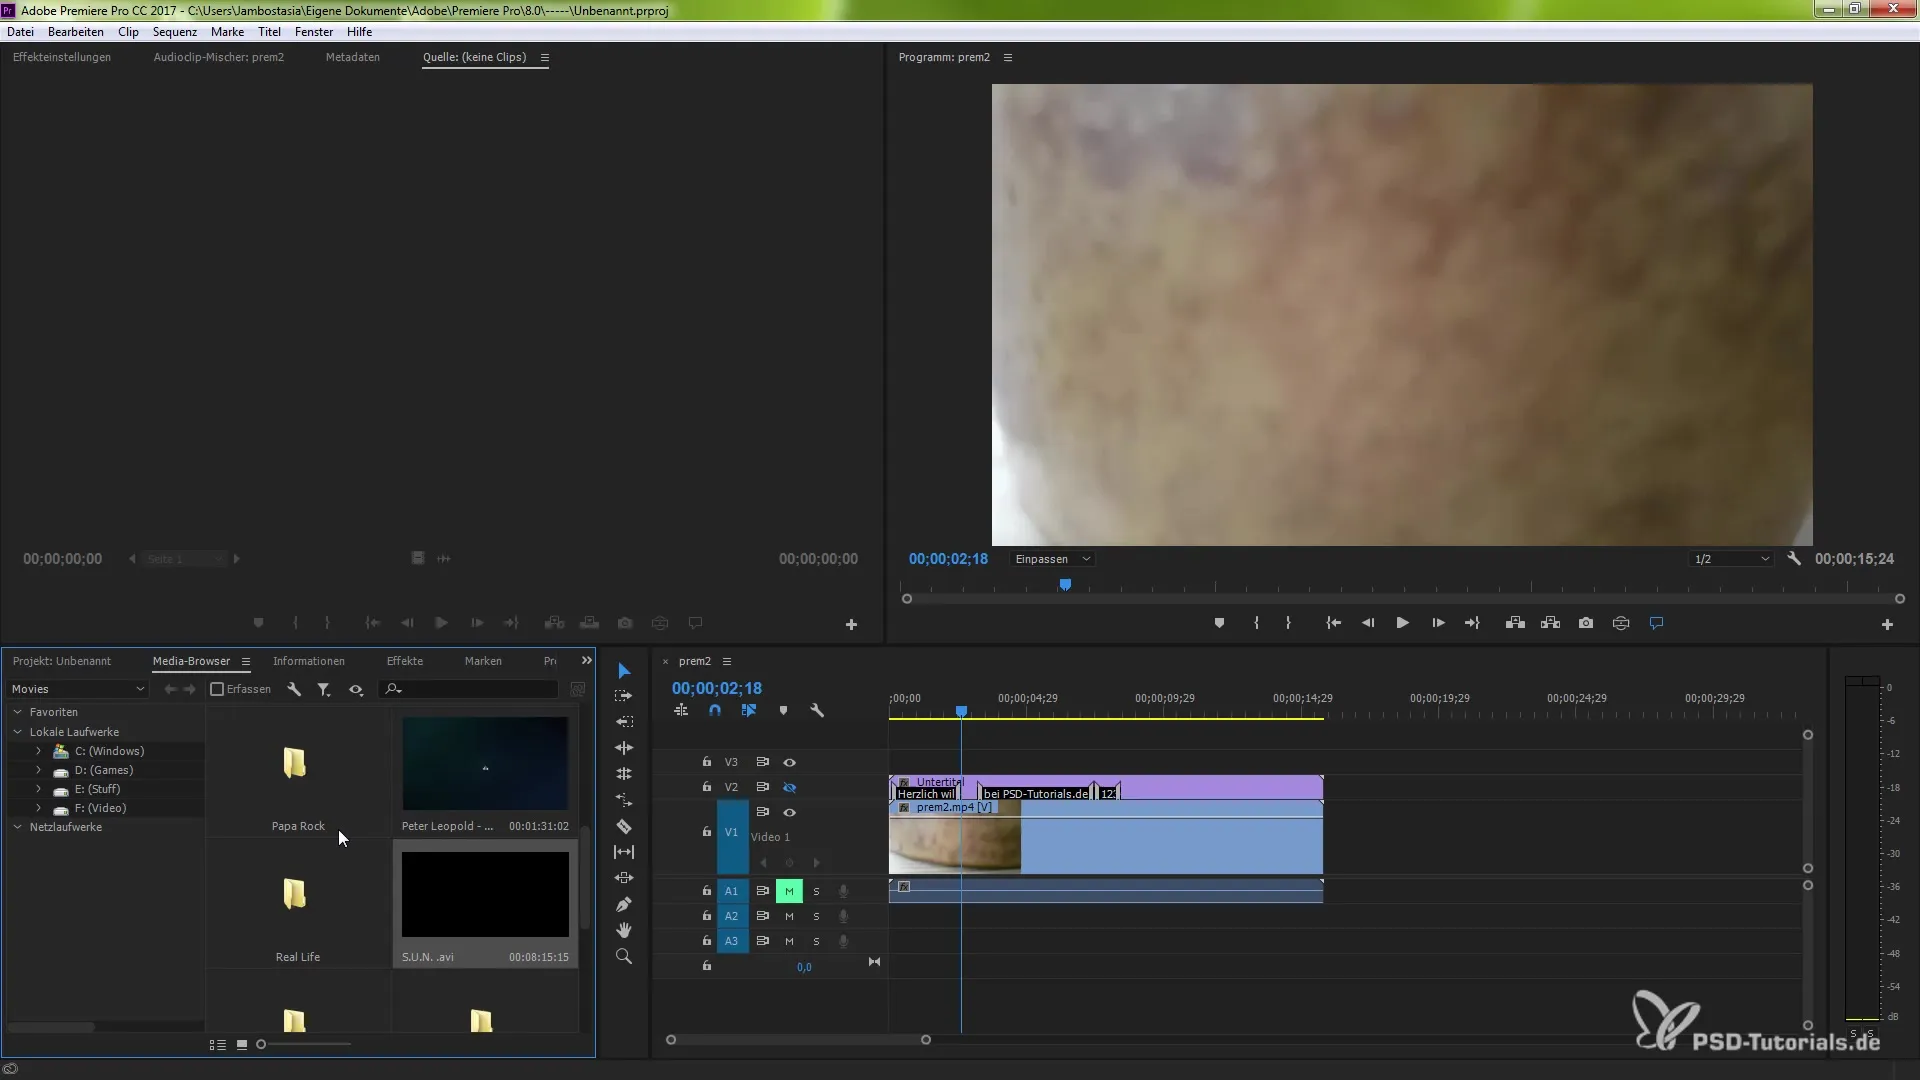Viewport: 1920px width, 1080px height.
Task: Add marker in program monitor
Action: 1219,623
